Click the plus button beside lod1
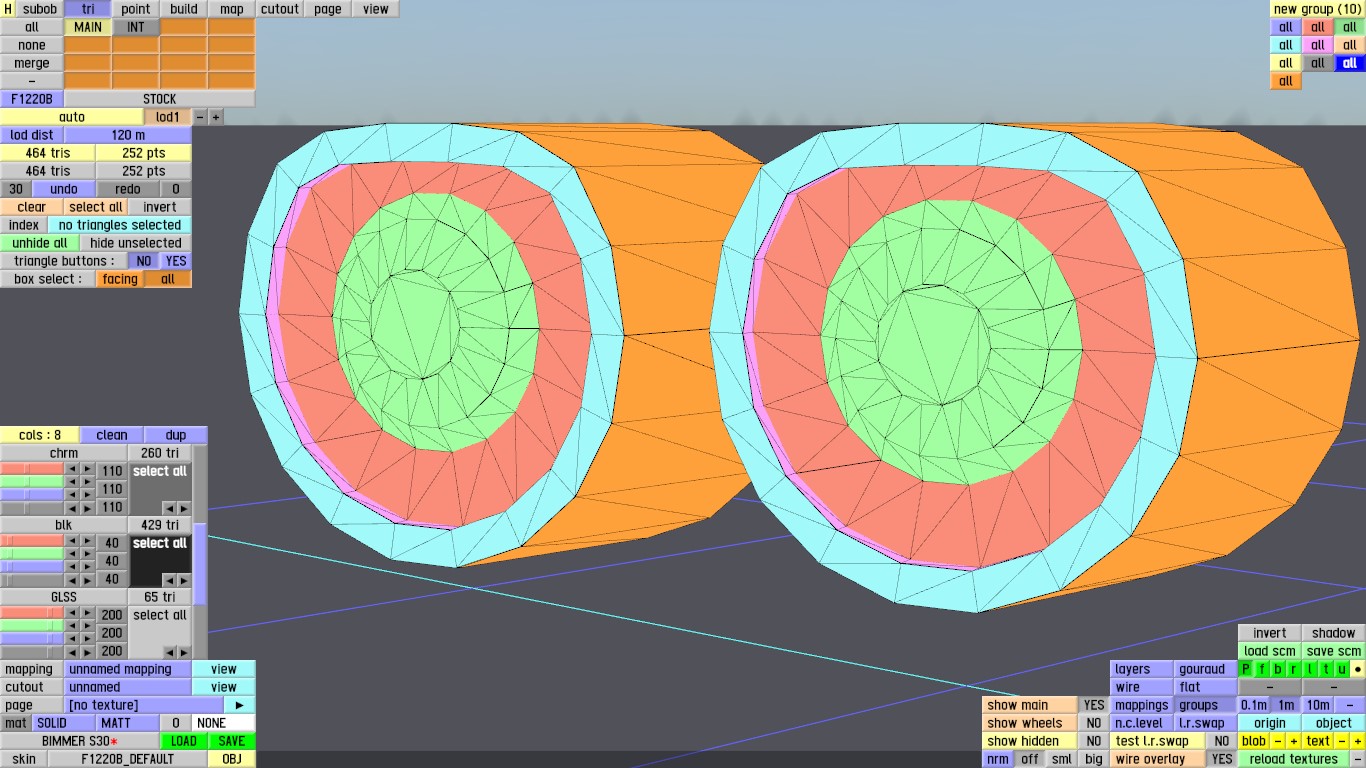Image resolution: width=1366 pixels, height=768 pixels. pos(215,117)
